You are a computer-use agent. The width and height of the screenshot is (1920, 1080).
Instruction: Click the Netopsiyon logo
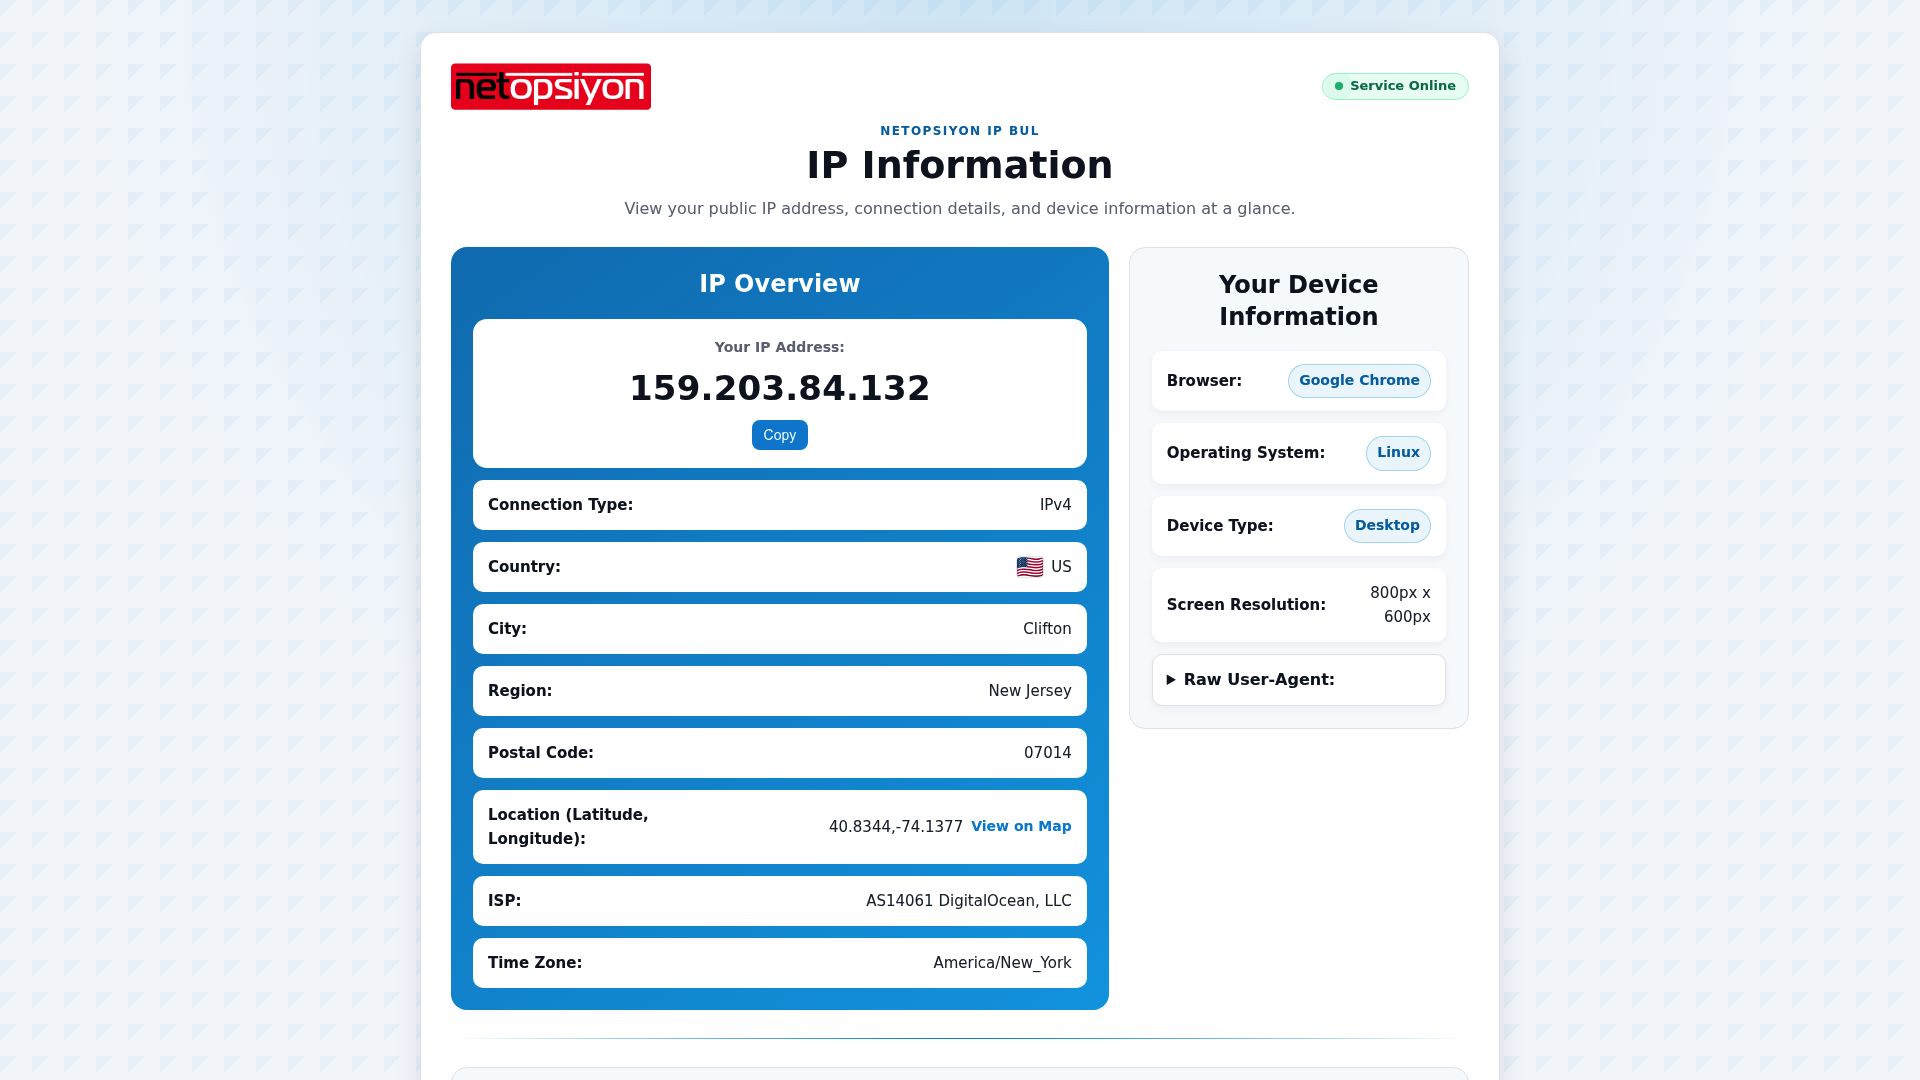551,87
